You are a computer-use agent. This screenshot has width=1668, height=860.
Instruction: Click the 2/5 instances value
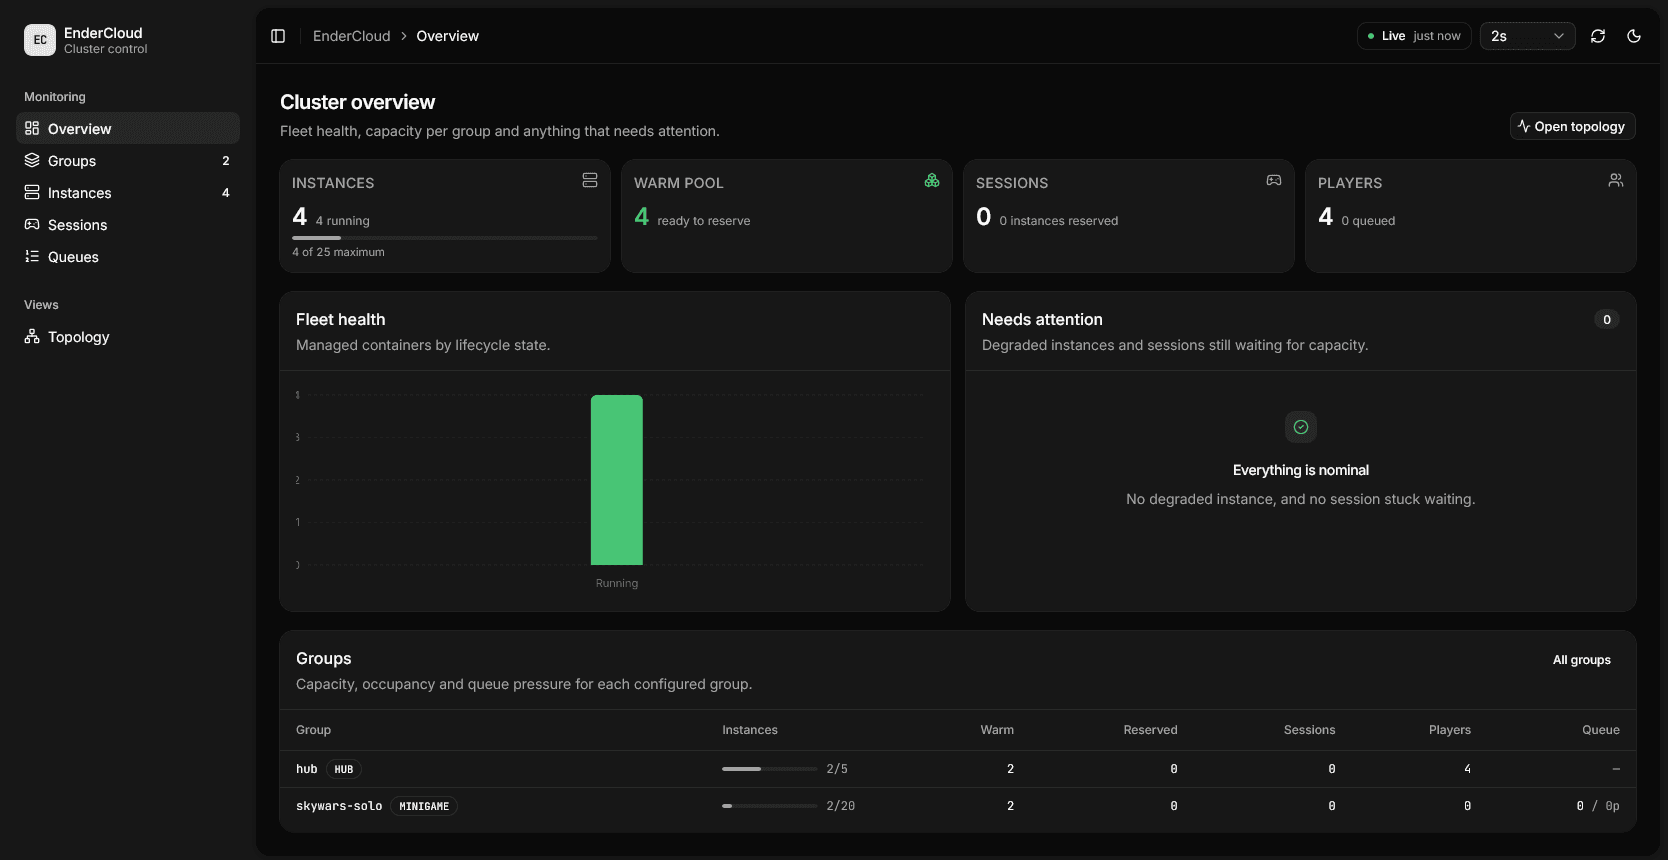[x=837, y=769]
